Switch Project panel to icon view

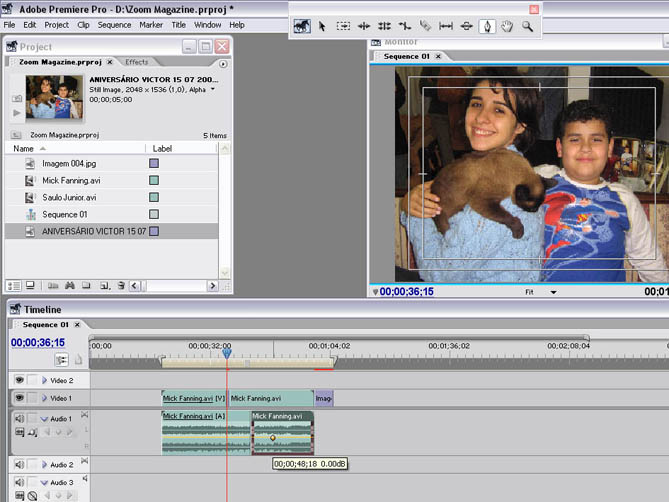coord(28,286)
